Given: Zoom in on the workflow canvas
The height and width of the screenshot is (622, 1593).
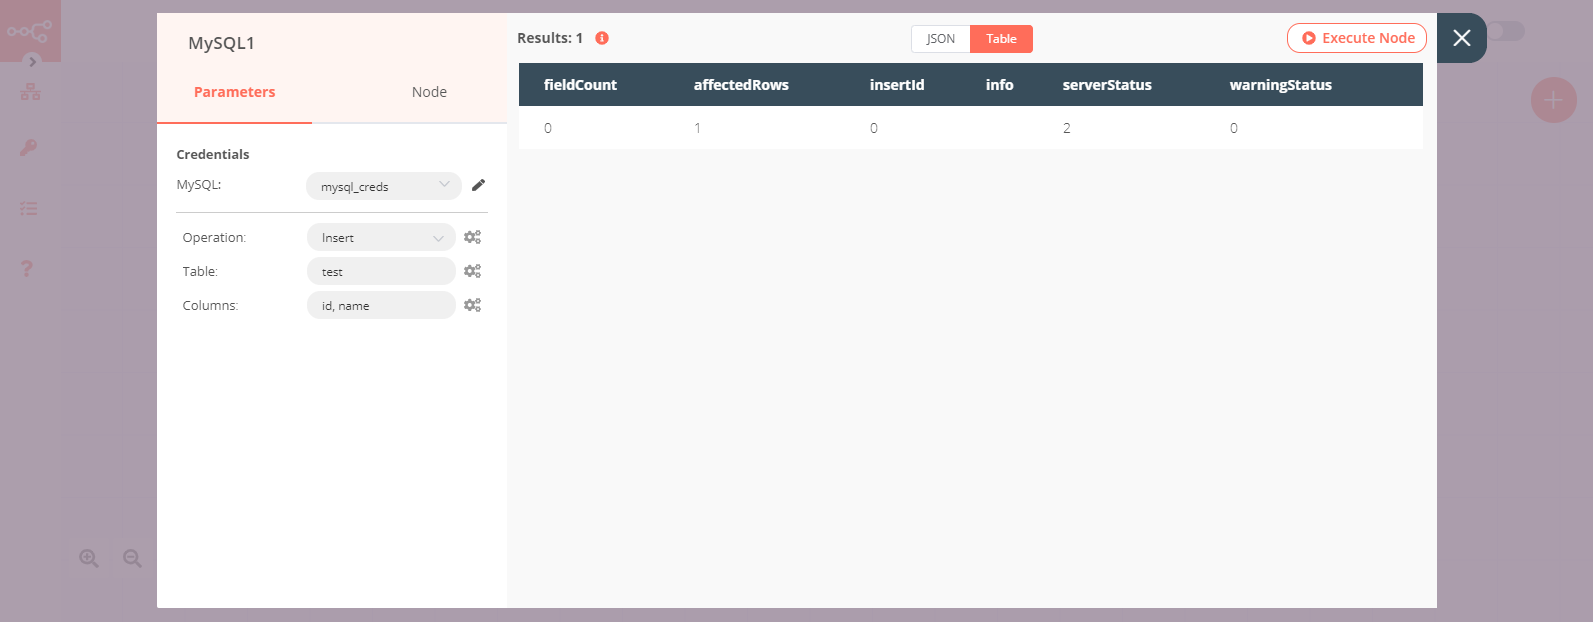Looking at the screenshot, I should coord(89,559).
